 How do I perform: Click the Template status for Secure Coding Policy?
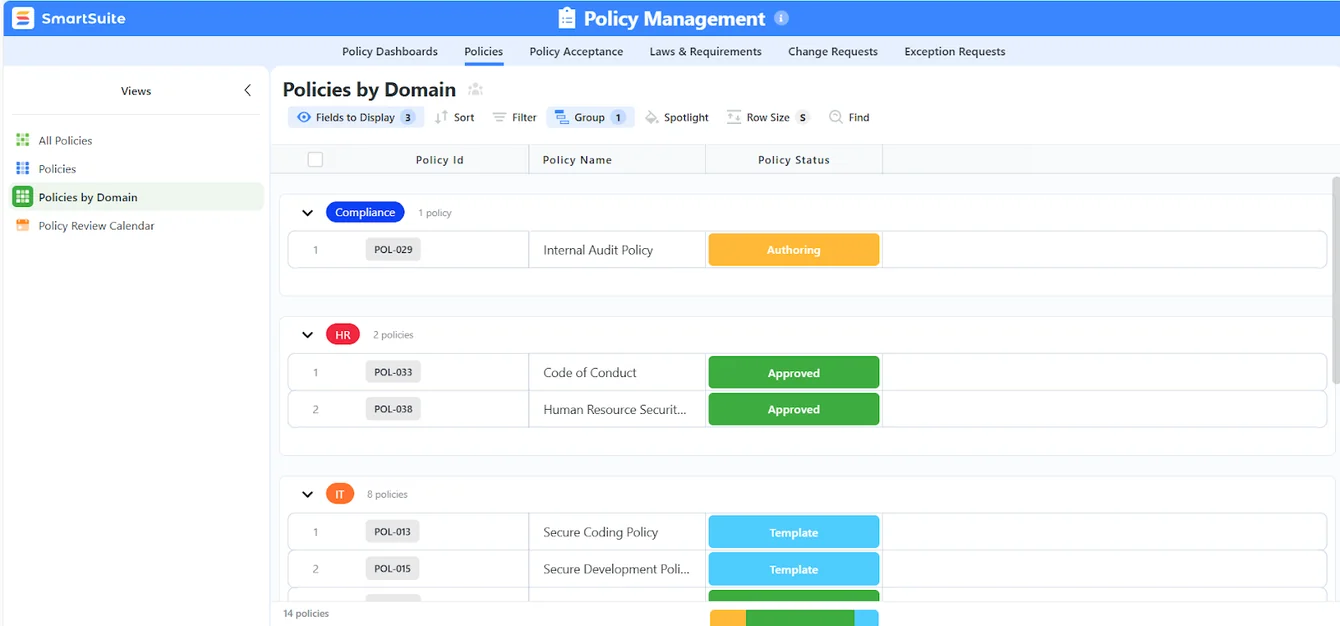click(794, 532)
